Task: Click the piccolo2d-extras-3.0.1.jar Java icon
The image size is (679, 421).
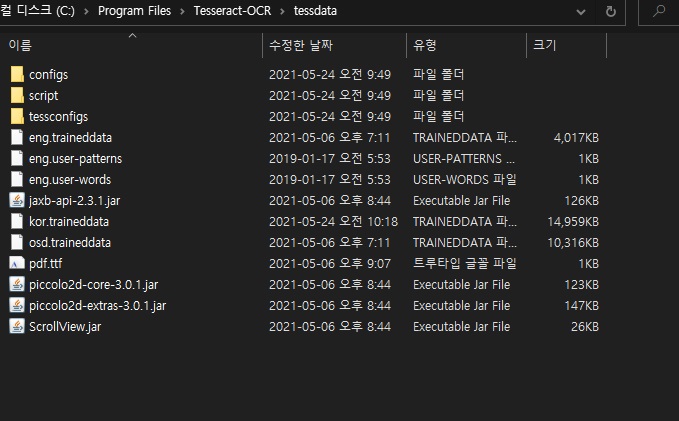Action: tap(17, 305)
